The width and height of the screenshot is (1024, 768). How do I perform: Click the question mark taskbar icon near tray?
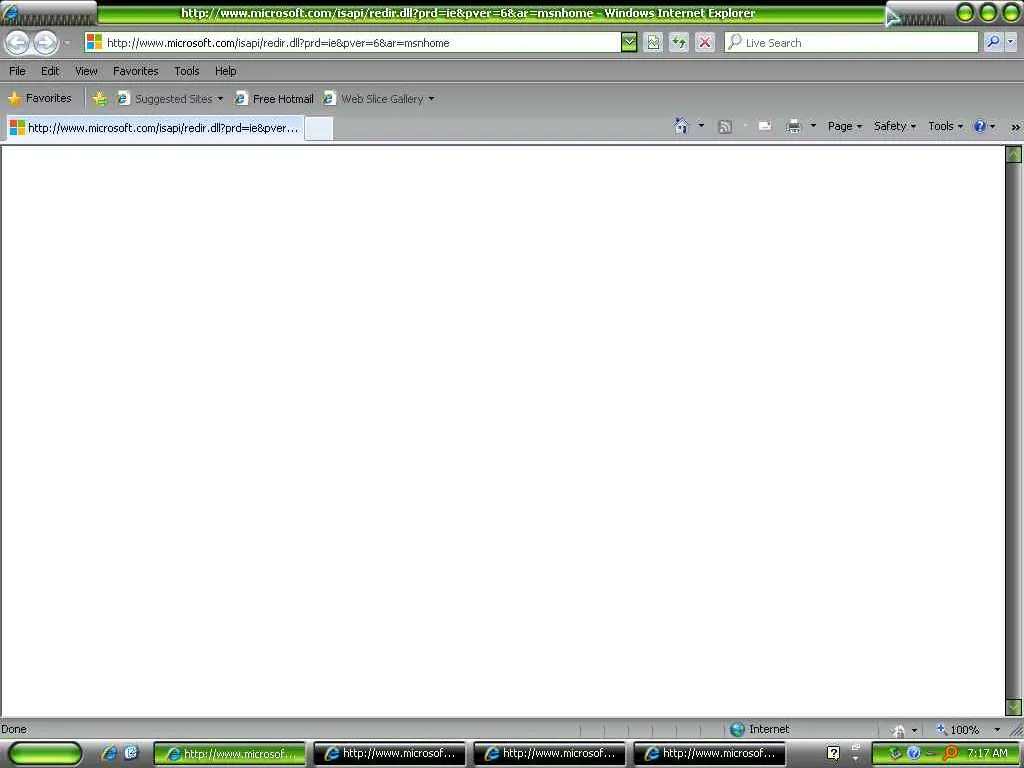[833, 754]
